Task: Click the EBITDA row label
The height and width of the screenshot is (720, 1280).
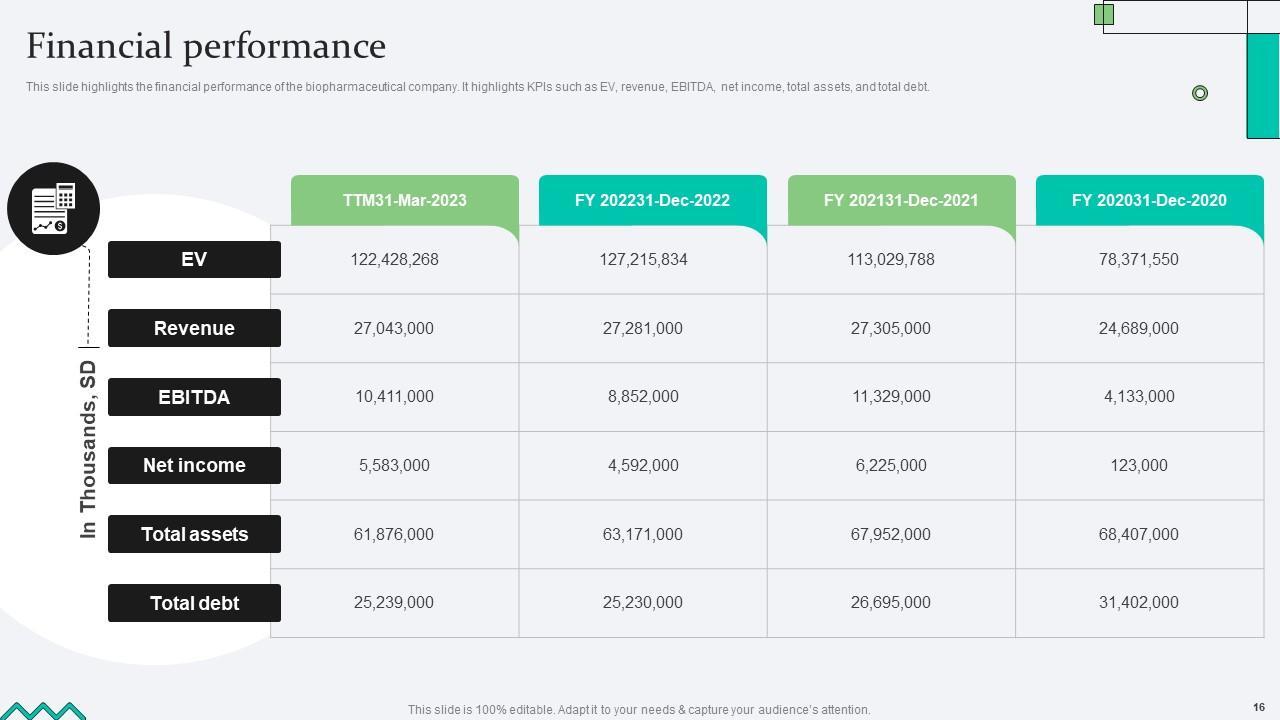Action: [x=194, y=397]
